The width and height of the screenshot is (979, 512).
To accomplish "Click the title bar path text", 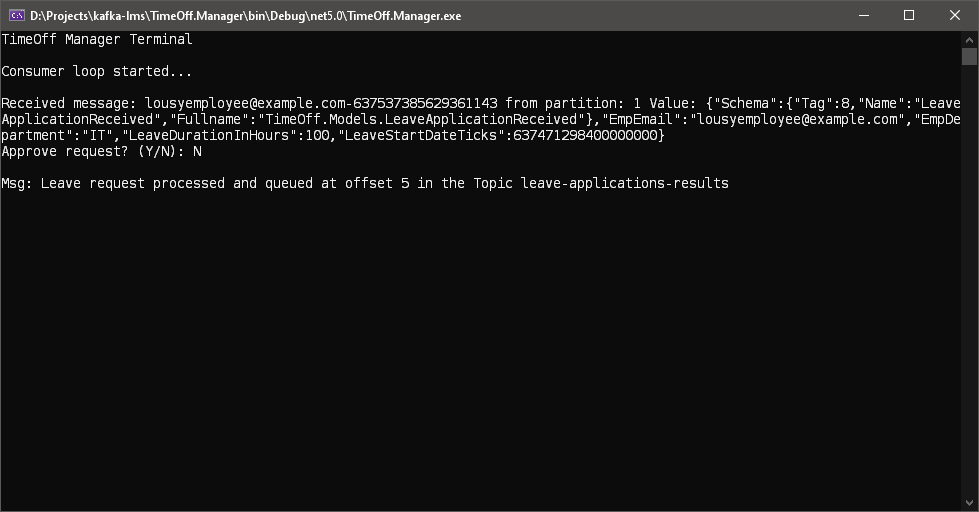I will [x=245, y=16].
